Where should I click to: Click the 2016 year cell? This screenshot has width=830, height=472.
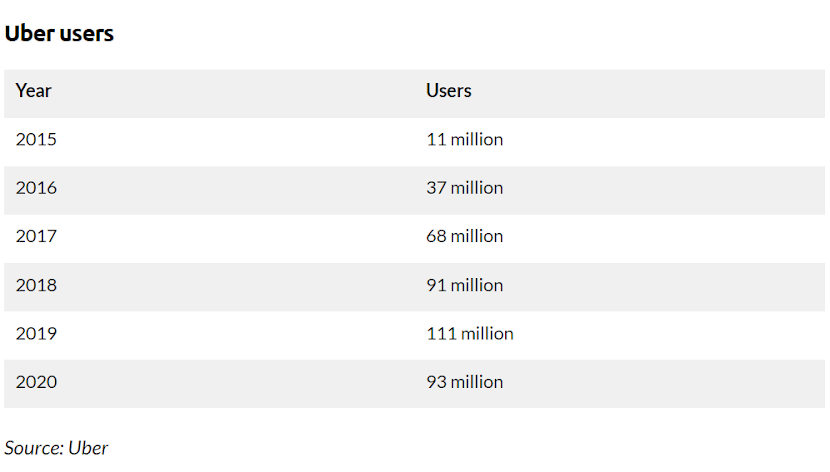(36, 188)
